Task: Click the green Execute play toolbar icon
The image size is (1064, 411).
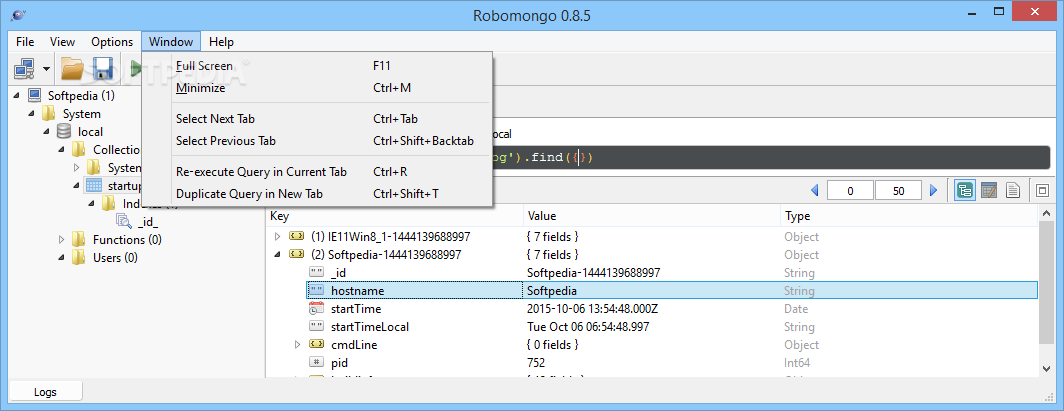Action: pyautogui.click(x=135, y=68)
